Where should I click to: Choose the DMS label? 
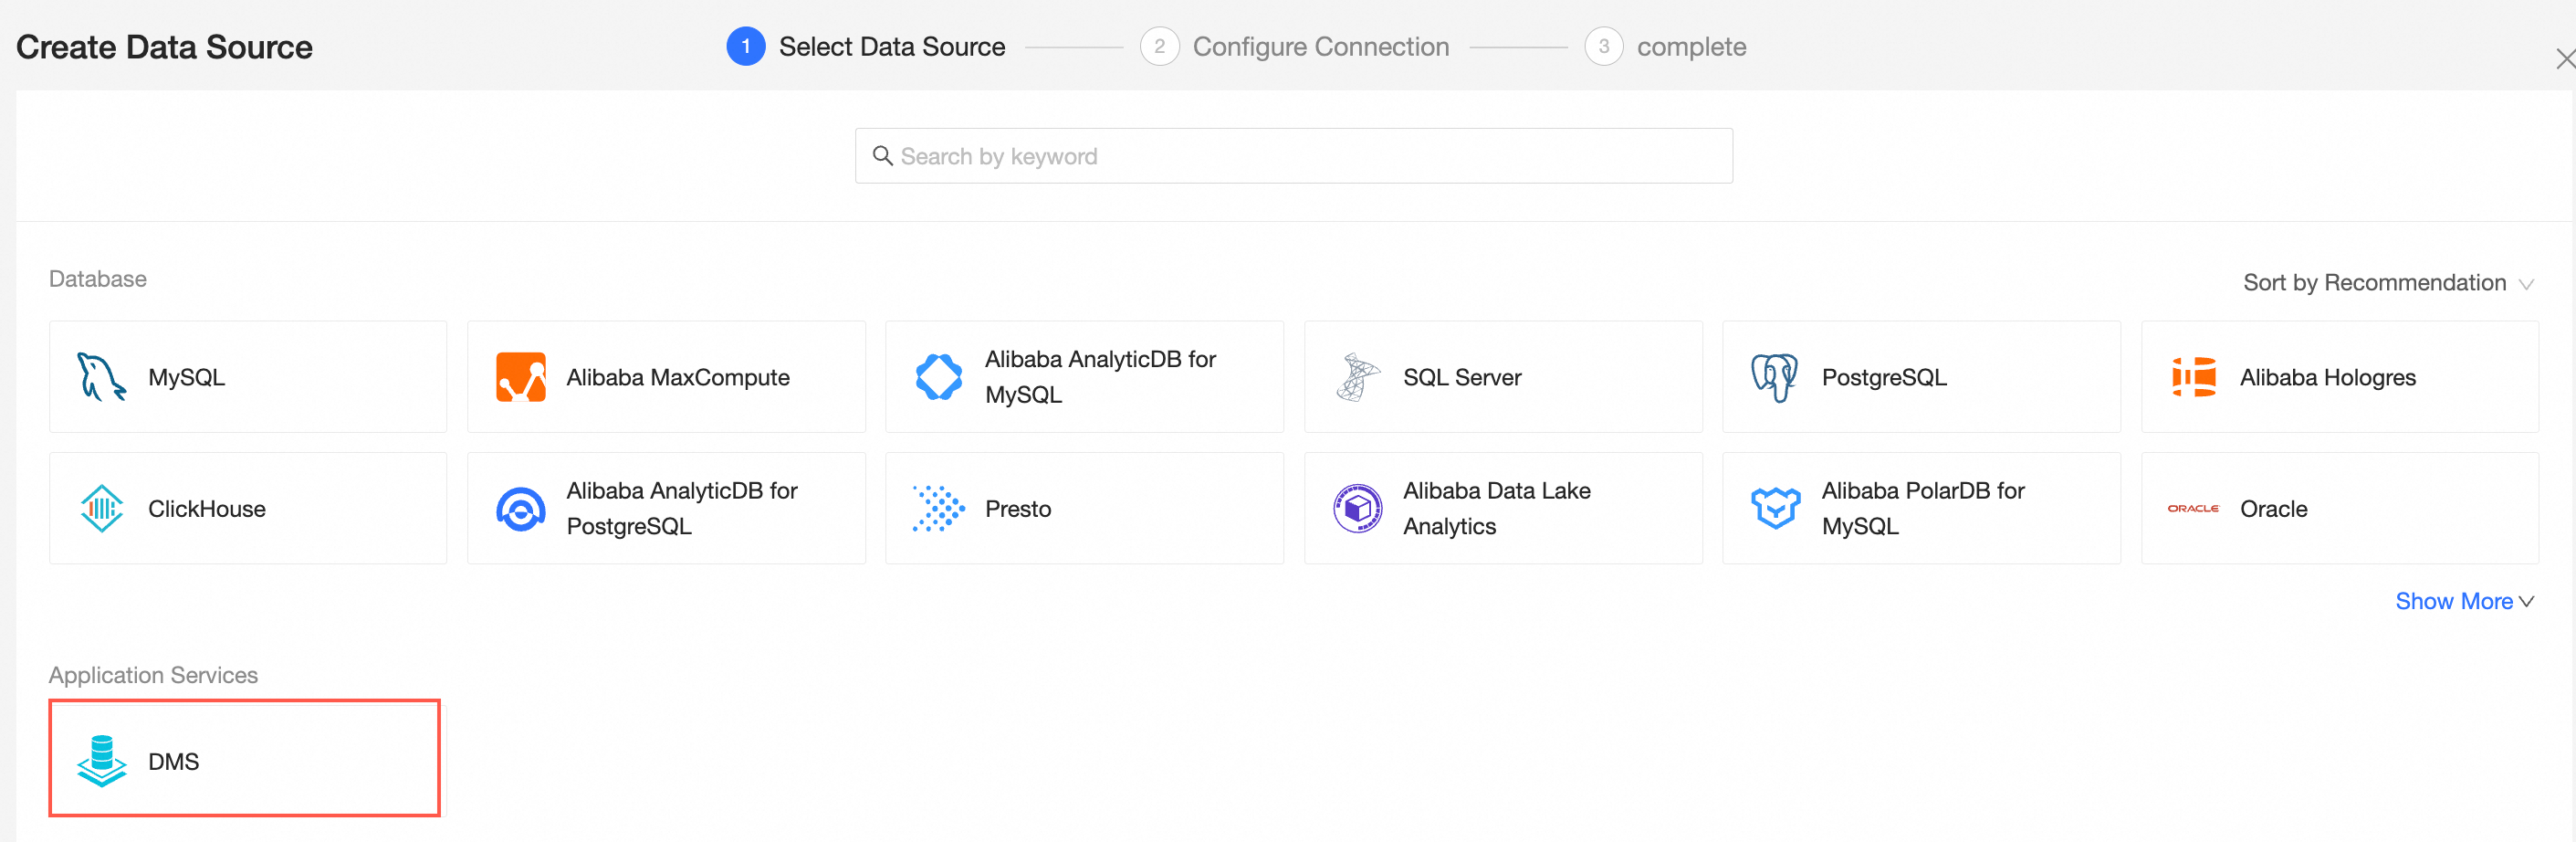coord(174,761)
